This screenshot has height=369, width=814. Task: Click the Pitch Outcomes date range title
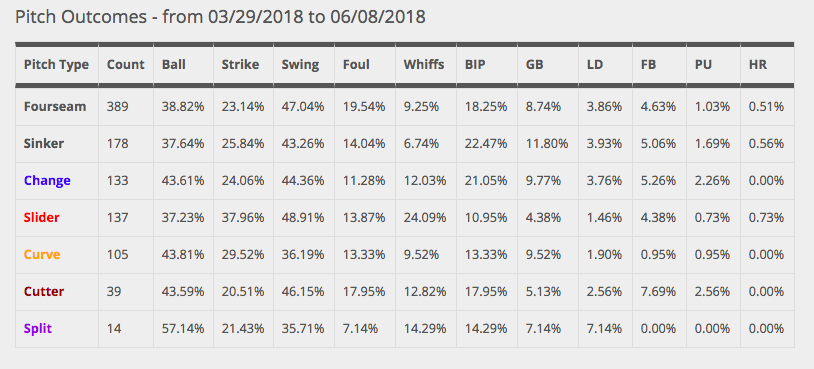(220, 17)
